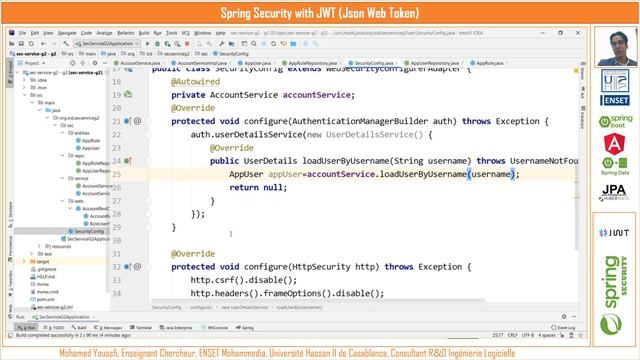640x360 pixels.
Task: Collapse the repo package in project tree
Action: click(62, 156)
